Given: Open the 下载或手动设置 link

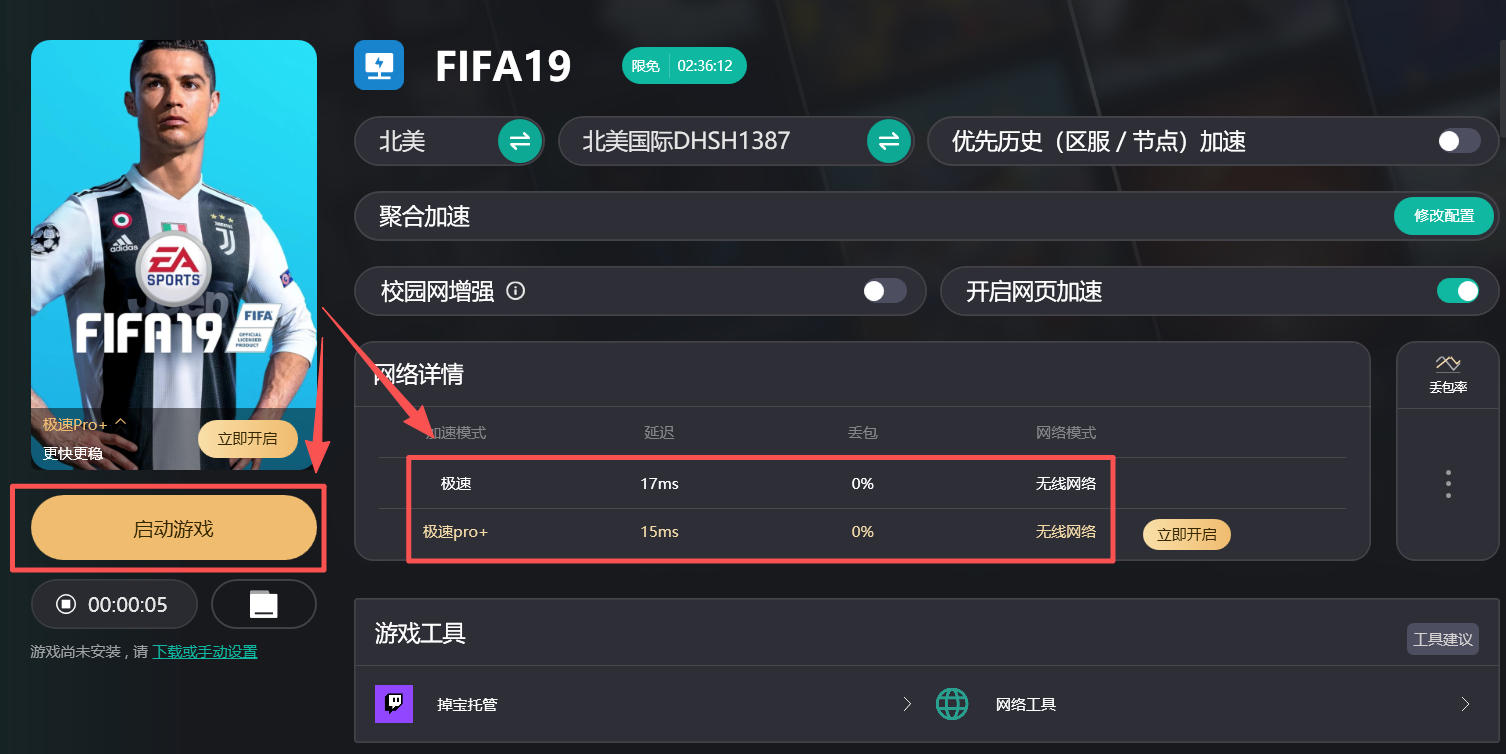Looking at the screenshot, I should click(x=204, y=650).
